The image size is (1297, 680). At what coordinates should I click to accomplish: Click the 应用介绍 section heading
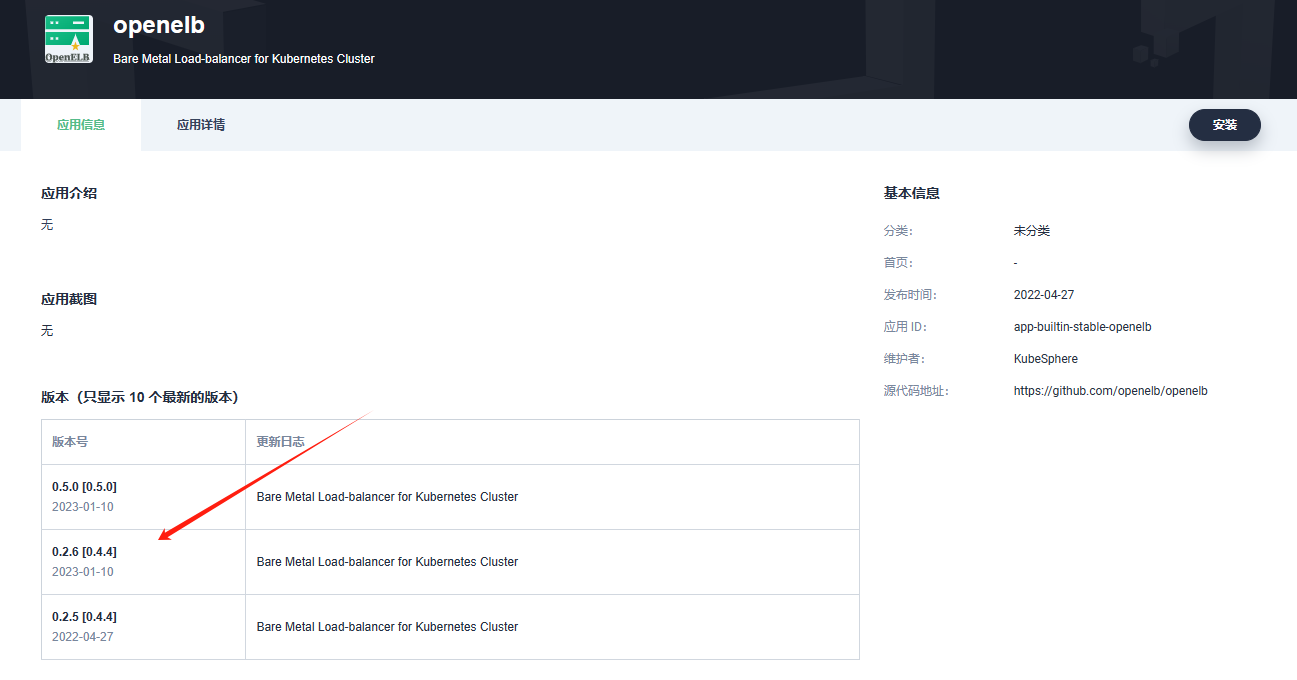69,193
